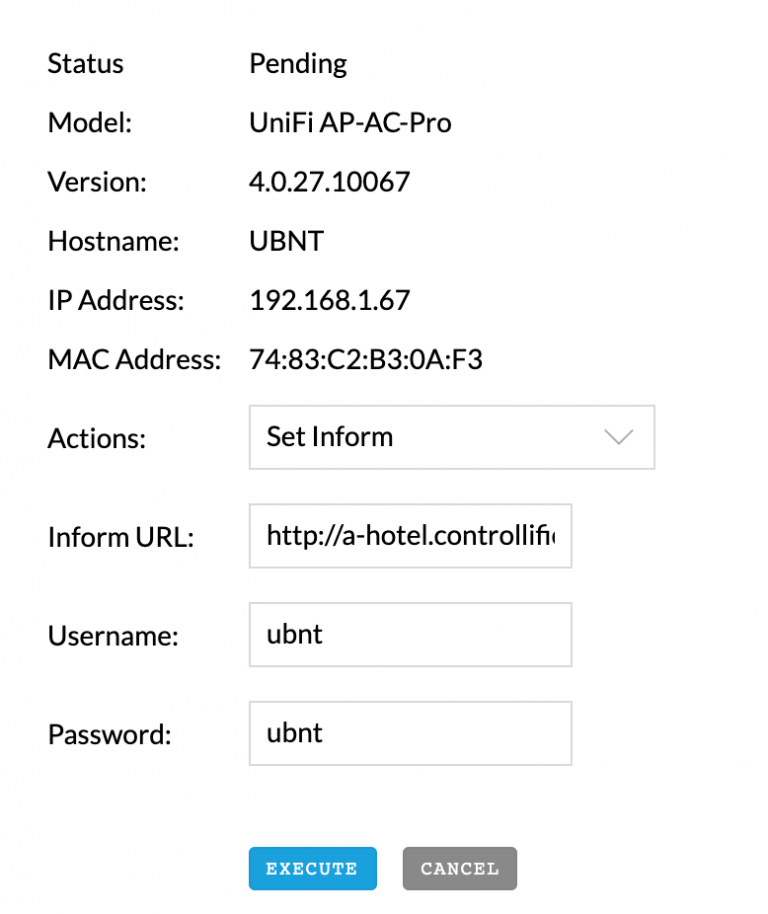Select the MAC address 74:83:C2:B3:0A:F3
768x914 pixels.
(365, 359)
